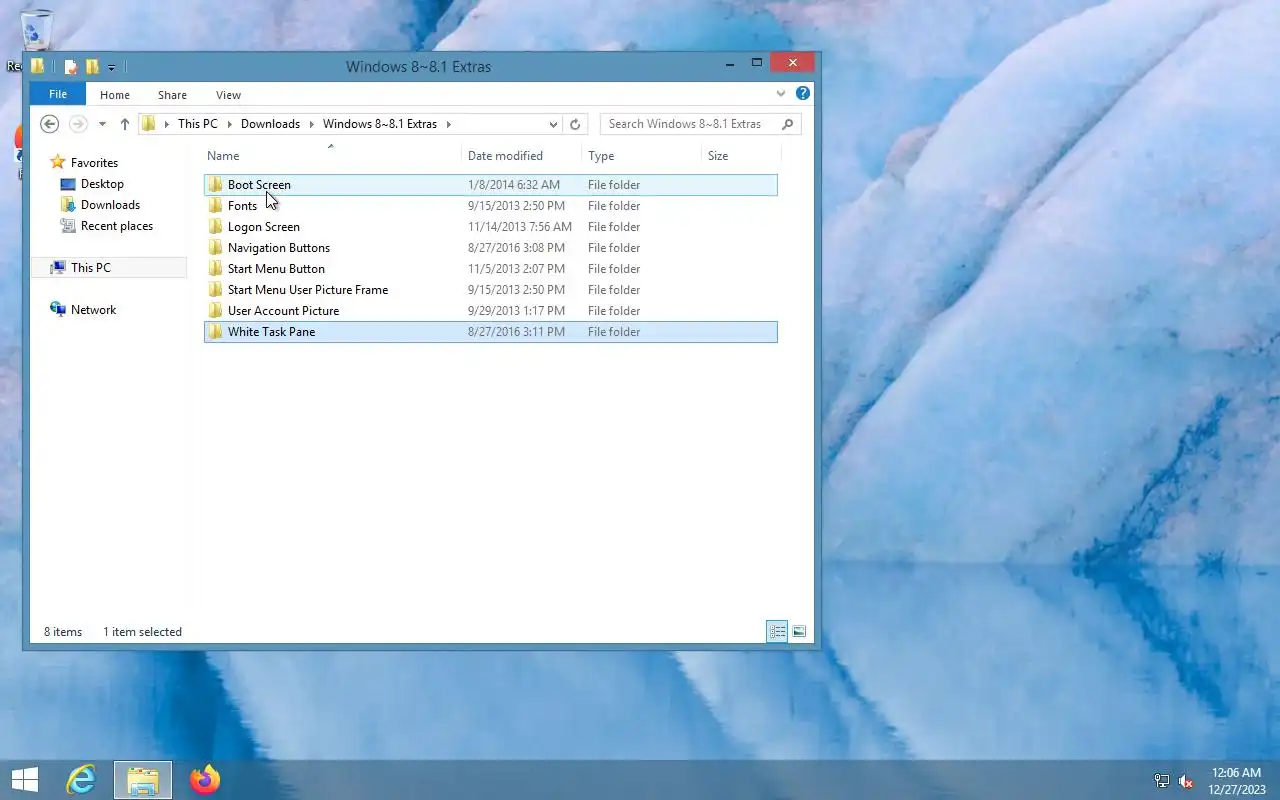Click the network icon in system tray
This screenshot has height=800, width=1280.
tap(1162, 781)
